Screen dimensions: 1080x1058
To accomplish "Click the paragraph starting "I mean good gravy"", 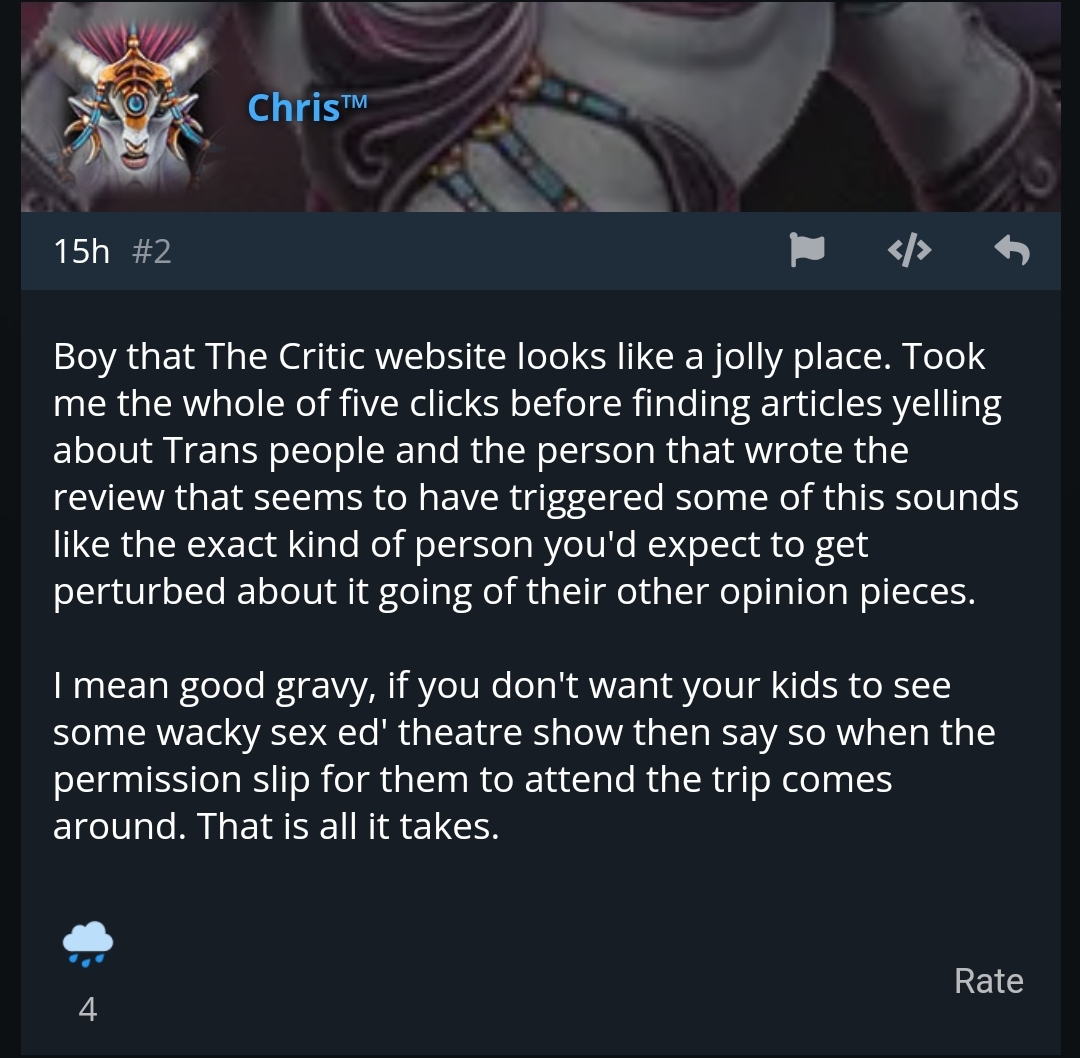I will click(x=523, y=756).
